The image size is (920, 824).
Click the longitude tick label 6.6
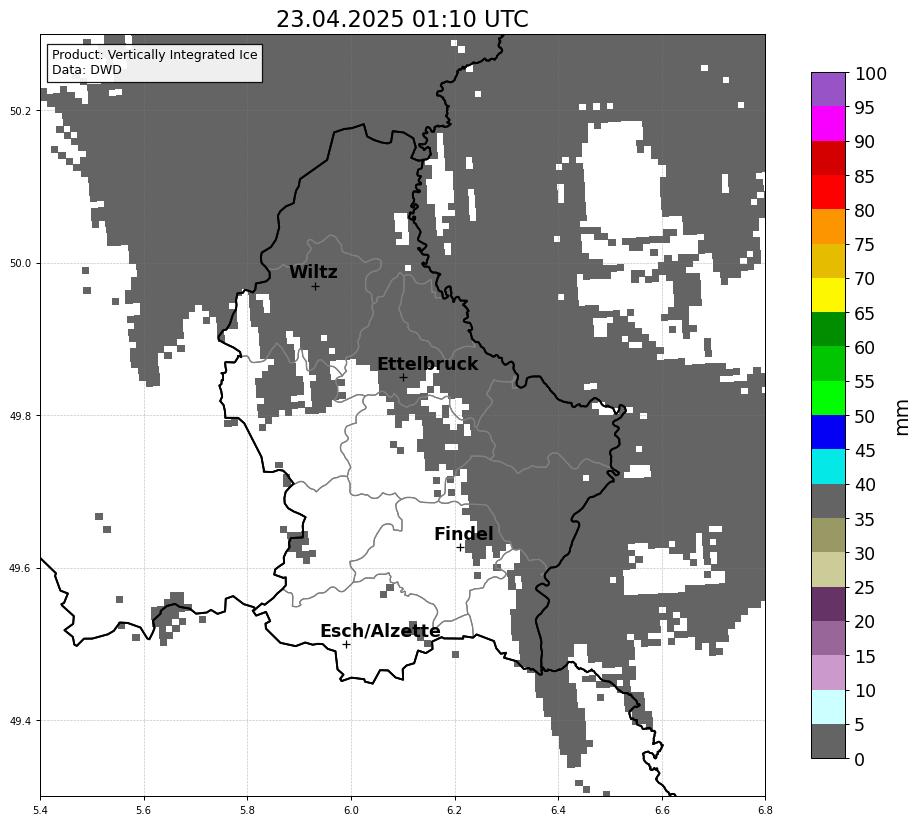(x=662, y=811)
